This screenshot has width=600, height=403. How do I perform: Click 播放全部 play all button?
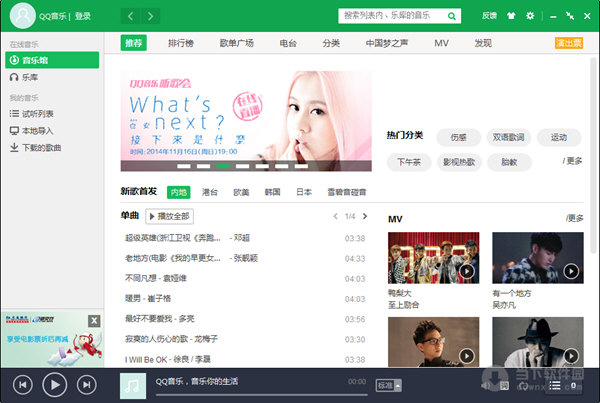(x=170, y=216)
